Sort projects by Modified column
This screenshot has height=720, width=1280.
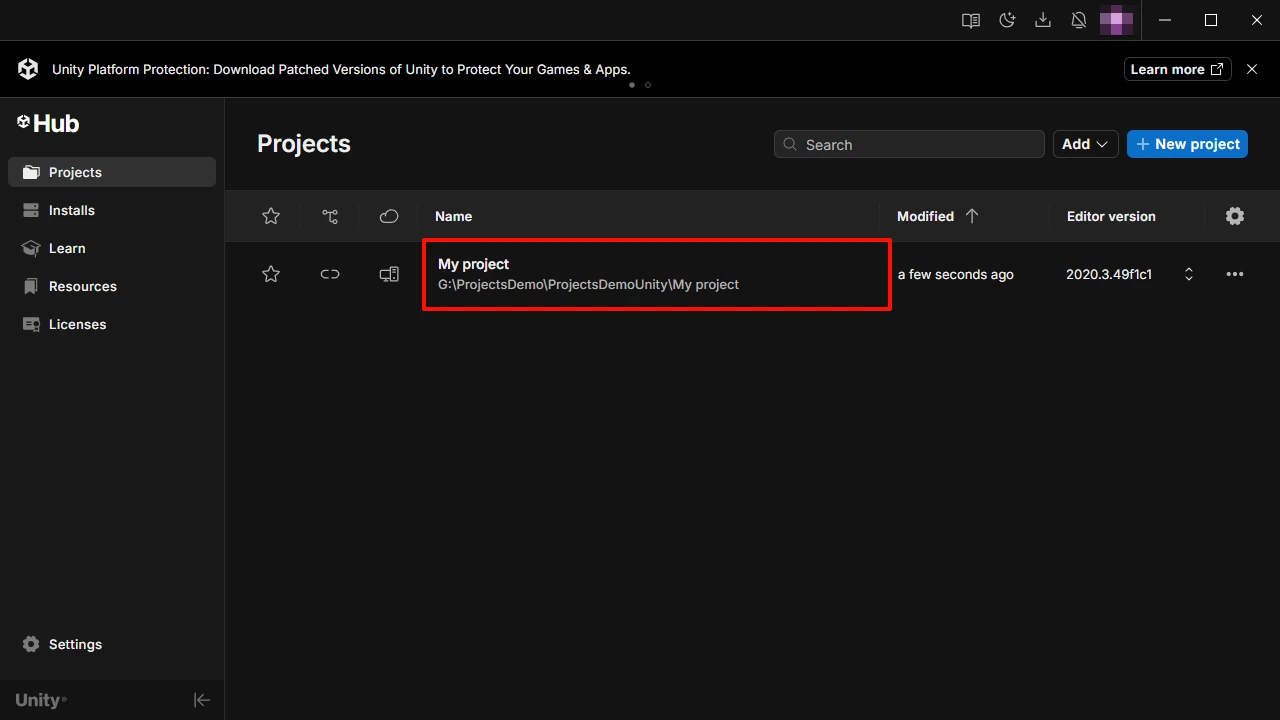pos(938,216)
